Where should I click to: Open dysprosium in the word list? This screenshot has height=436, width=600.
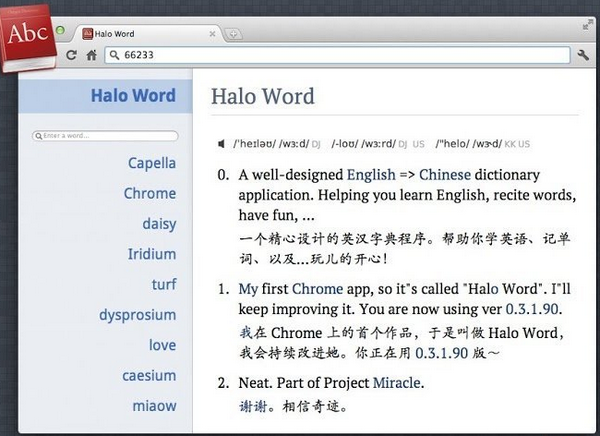pyautogui.click(x=138, y=315)
